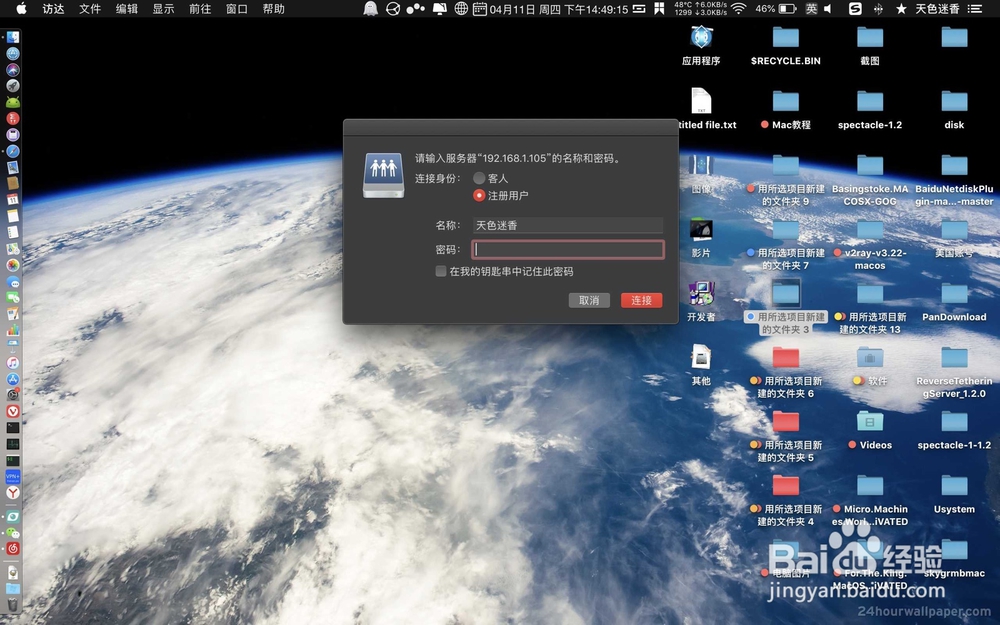Open WeChat from the Dock
This screenshot has width=1000, height=625.
(x=13, y=531)
